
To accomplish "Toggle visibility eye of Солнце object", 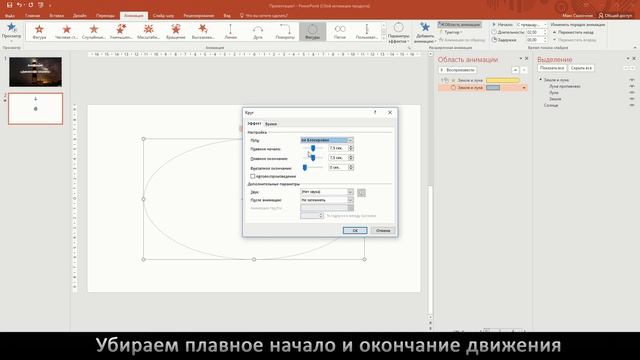I will (632, 105).
